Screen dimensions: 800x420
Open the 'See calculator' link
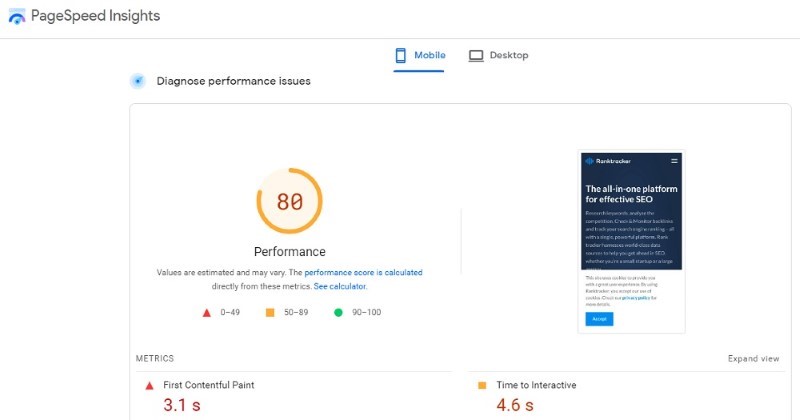(x=340, y=286)
